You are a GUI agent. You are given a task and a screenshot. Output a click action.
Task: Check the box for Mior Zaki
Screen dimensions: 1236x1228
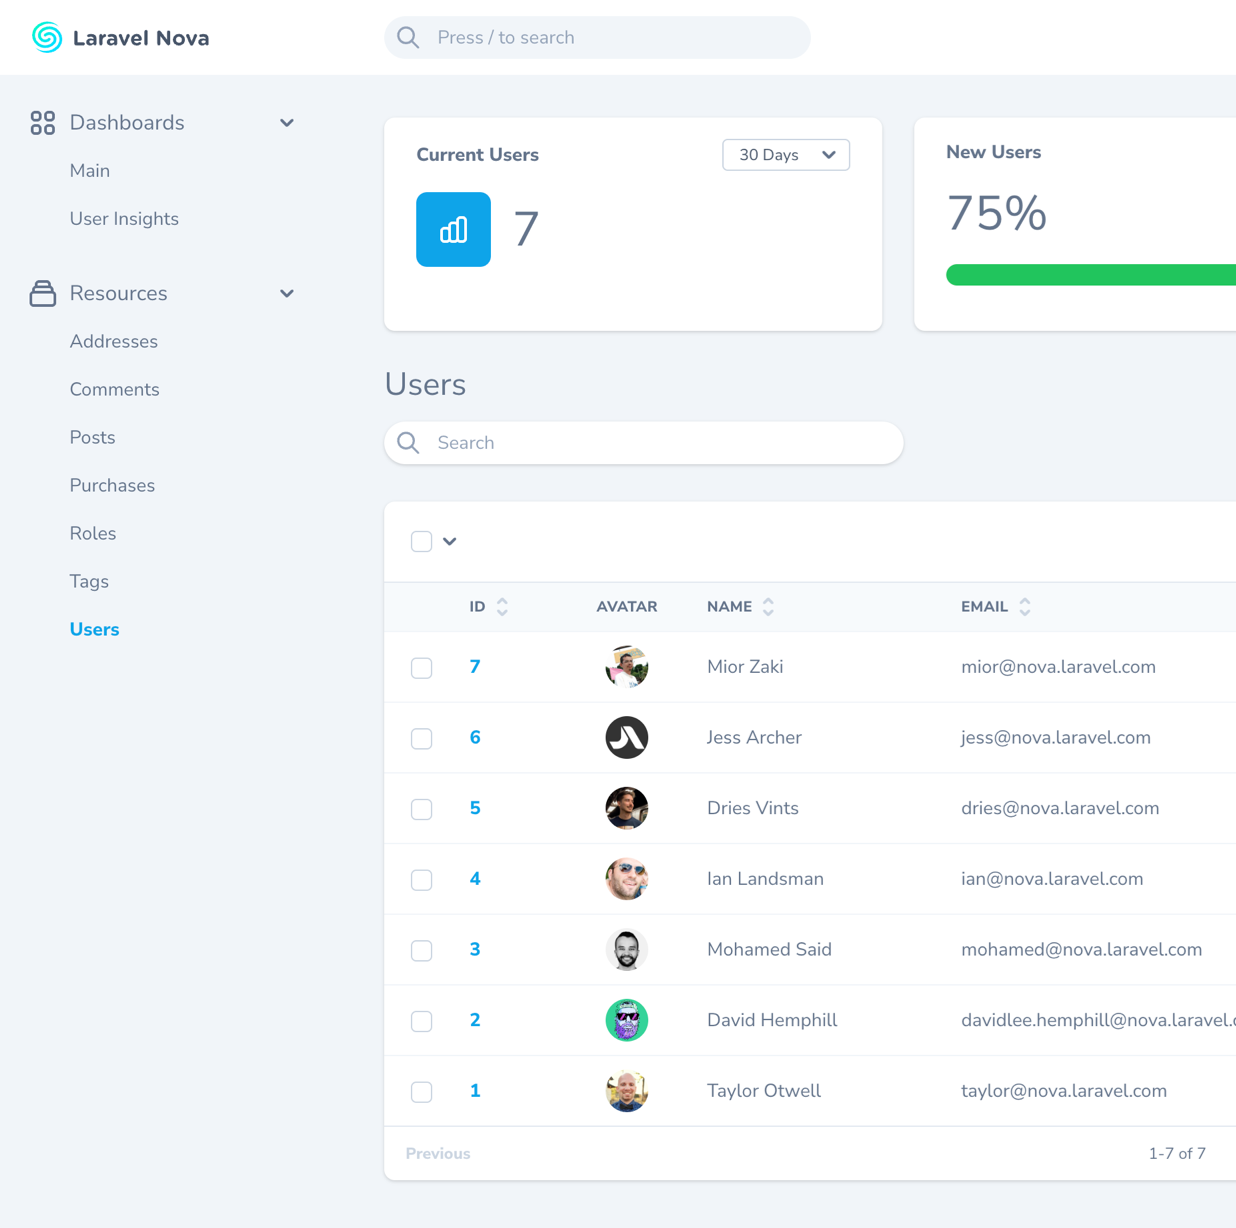pos(422,668)
